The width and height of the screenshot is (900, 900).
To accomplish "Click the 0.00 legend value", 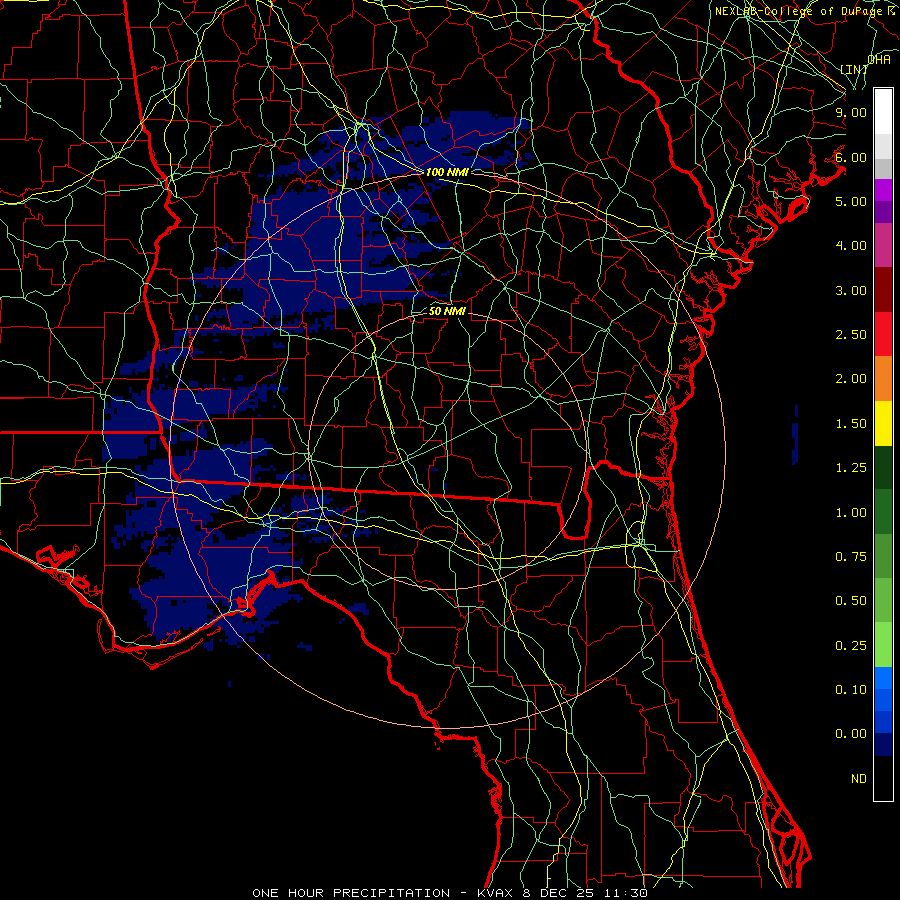I will [851, 734].
